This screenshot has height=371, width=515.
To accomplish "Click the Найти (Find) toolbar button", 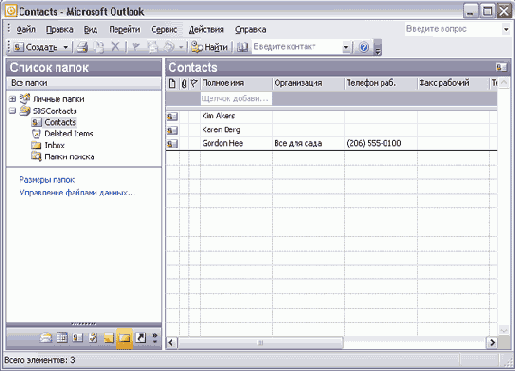I will (209, 47).
